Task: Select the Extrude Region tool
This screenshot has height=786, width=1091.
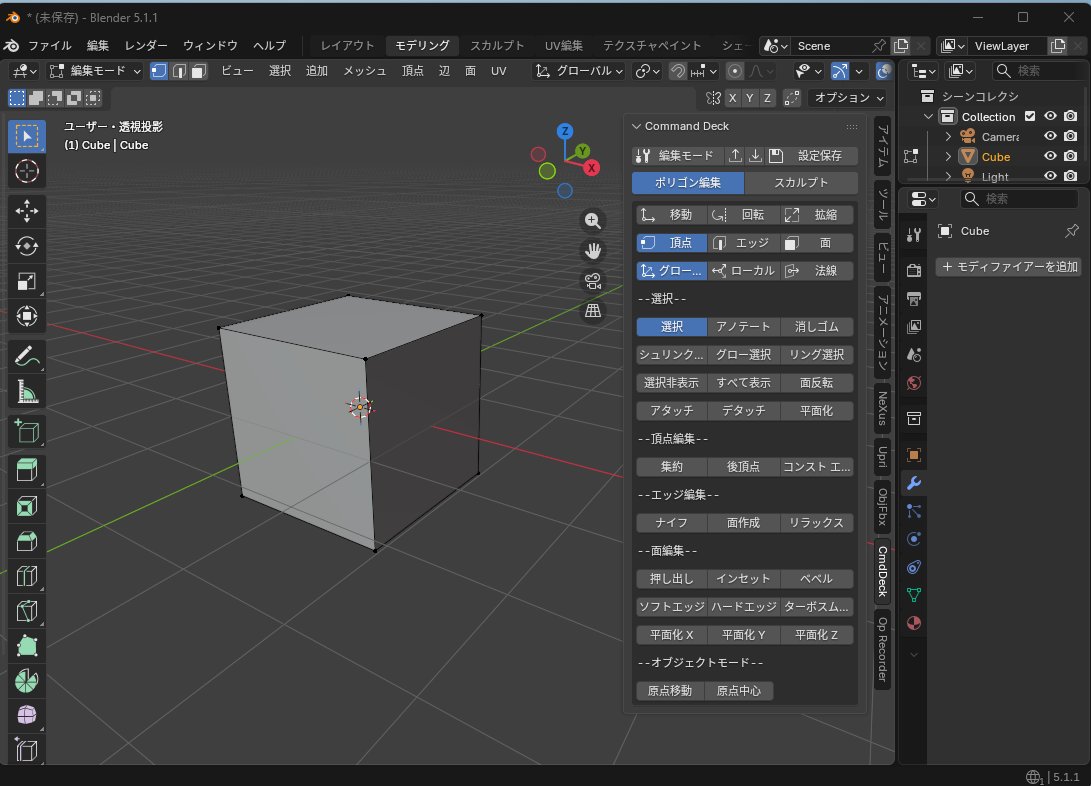Action: (26, 470)
